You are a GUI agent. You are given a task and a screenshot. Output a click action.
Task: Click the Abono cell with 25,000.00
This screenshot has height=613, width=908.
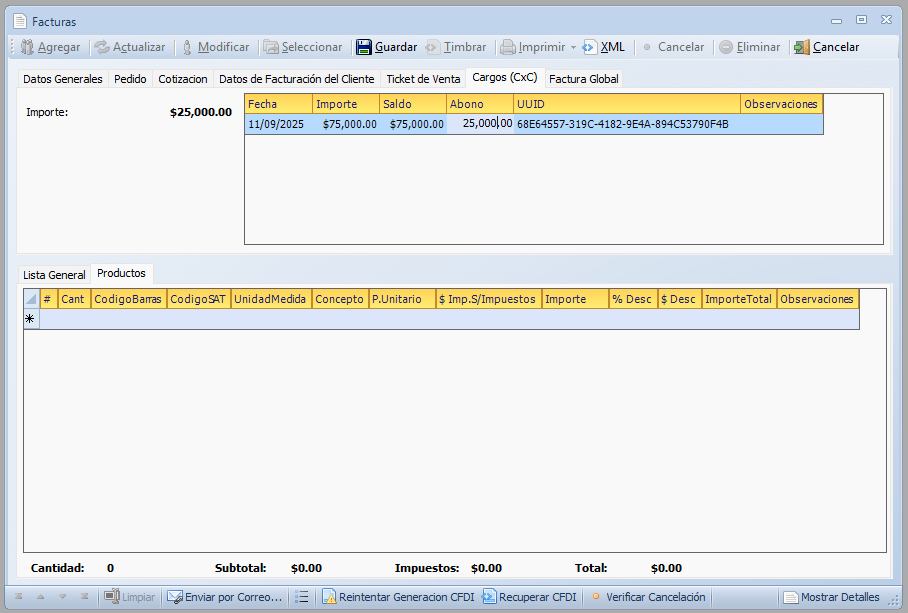pos(480,124)
